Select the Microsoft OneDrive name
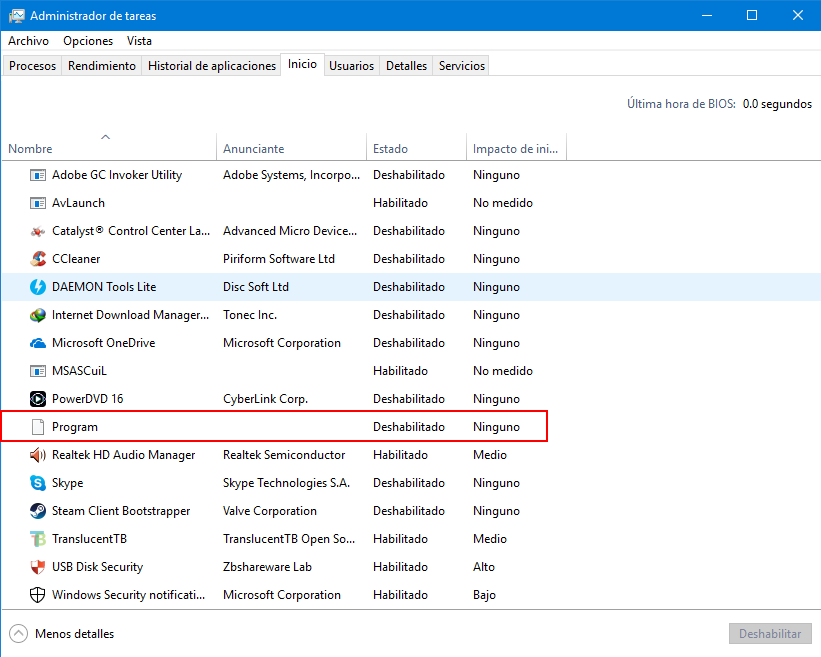This screenshot has height=657, width=821. tap(103, 343)
